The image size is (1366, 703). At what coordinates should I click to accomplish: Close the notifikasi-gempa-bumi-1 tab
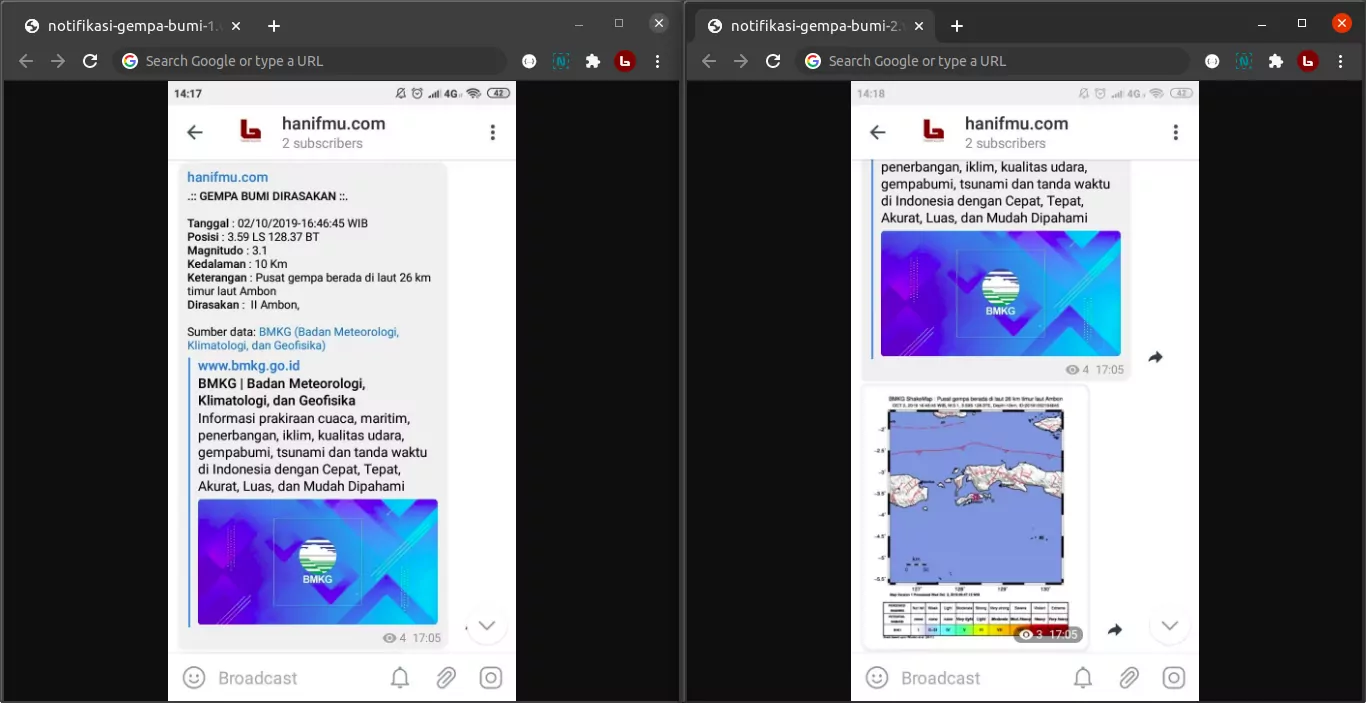(235, 26)
